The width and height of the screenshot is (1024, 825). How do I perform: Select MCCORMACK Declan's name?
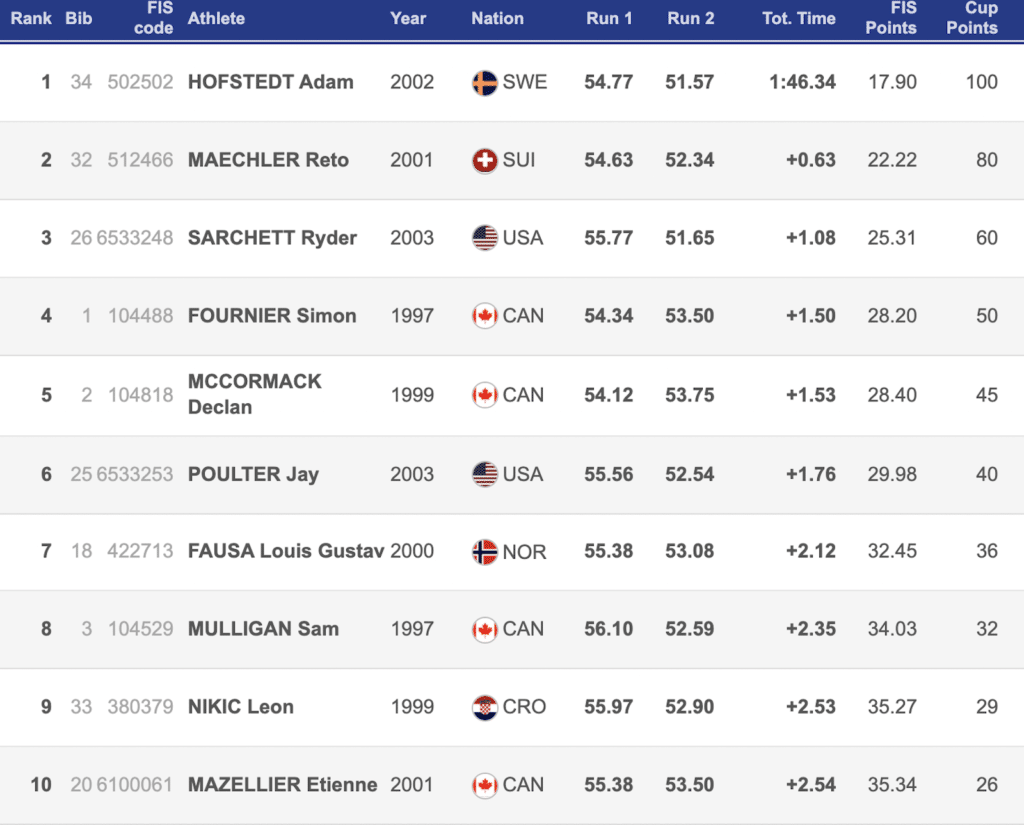point(255,394)
